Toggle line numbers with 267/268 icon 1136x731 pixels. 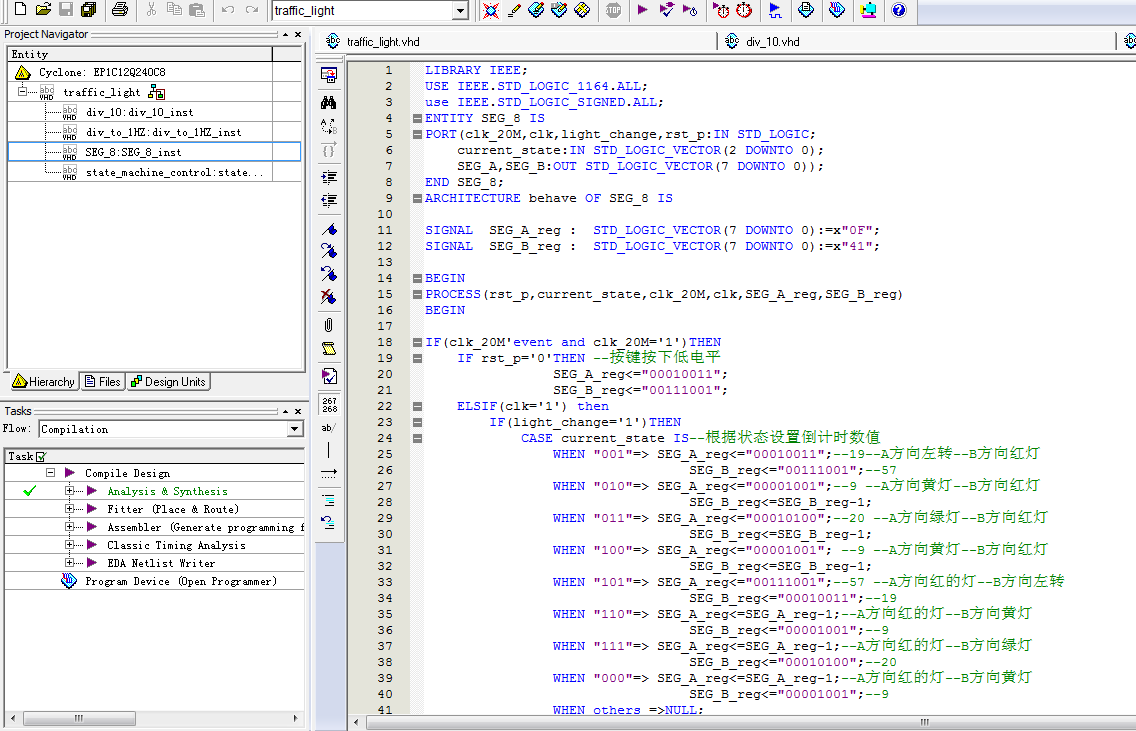click(x=328, y=404)
